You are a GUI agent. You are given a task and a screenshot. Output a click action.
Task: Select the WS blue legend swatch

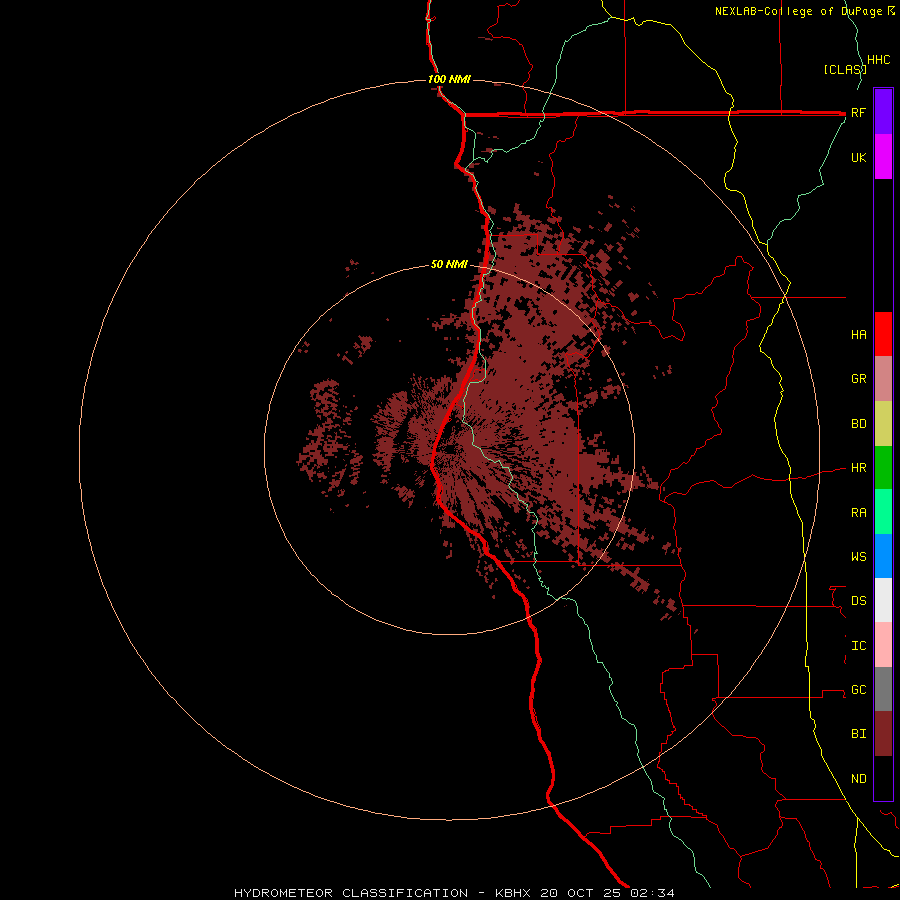[x=883, y=556]
